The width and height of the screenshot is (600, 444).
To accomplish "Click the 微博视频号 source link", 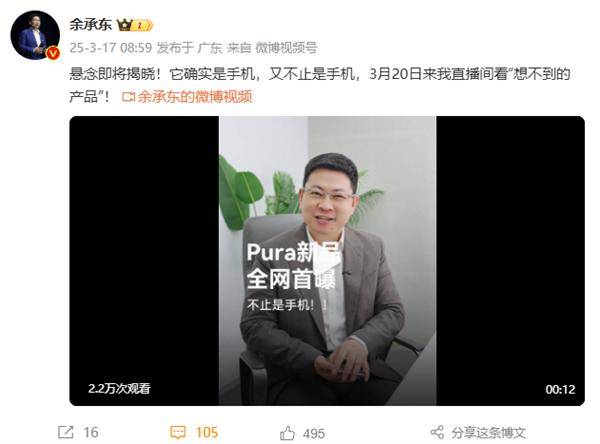I will 286,48.
